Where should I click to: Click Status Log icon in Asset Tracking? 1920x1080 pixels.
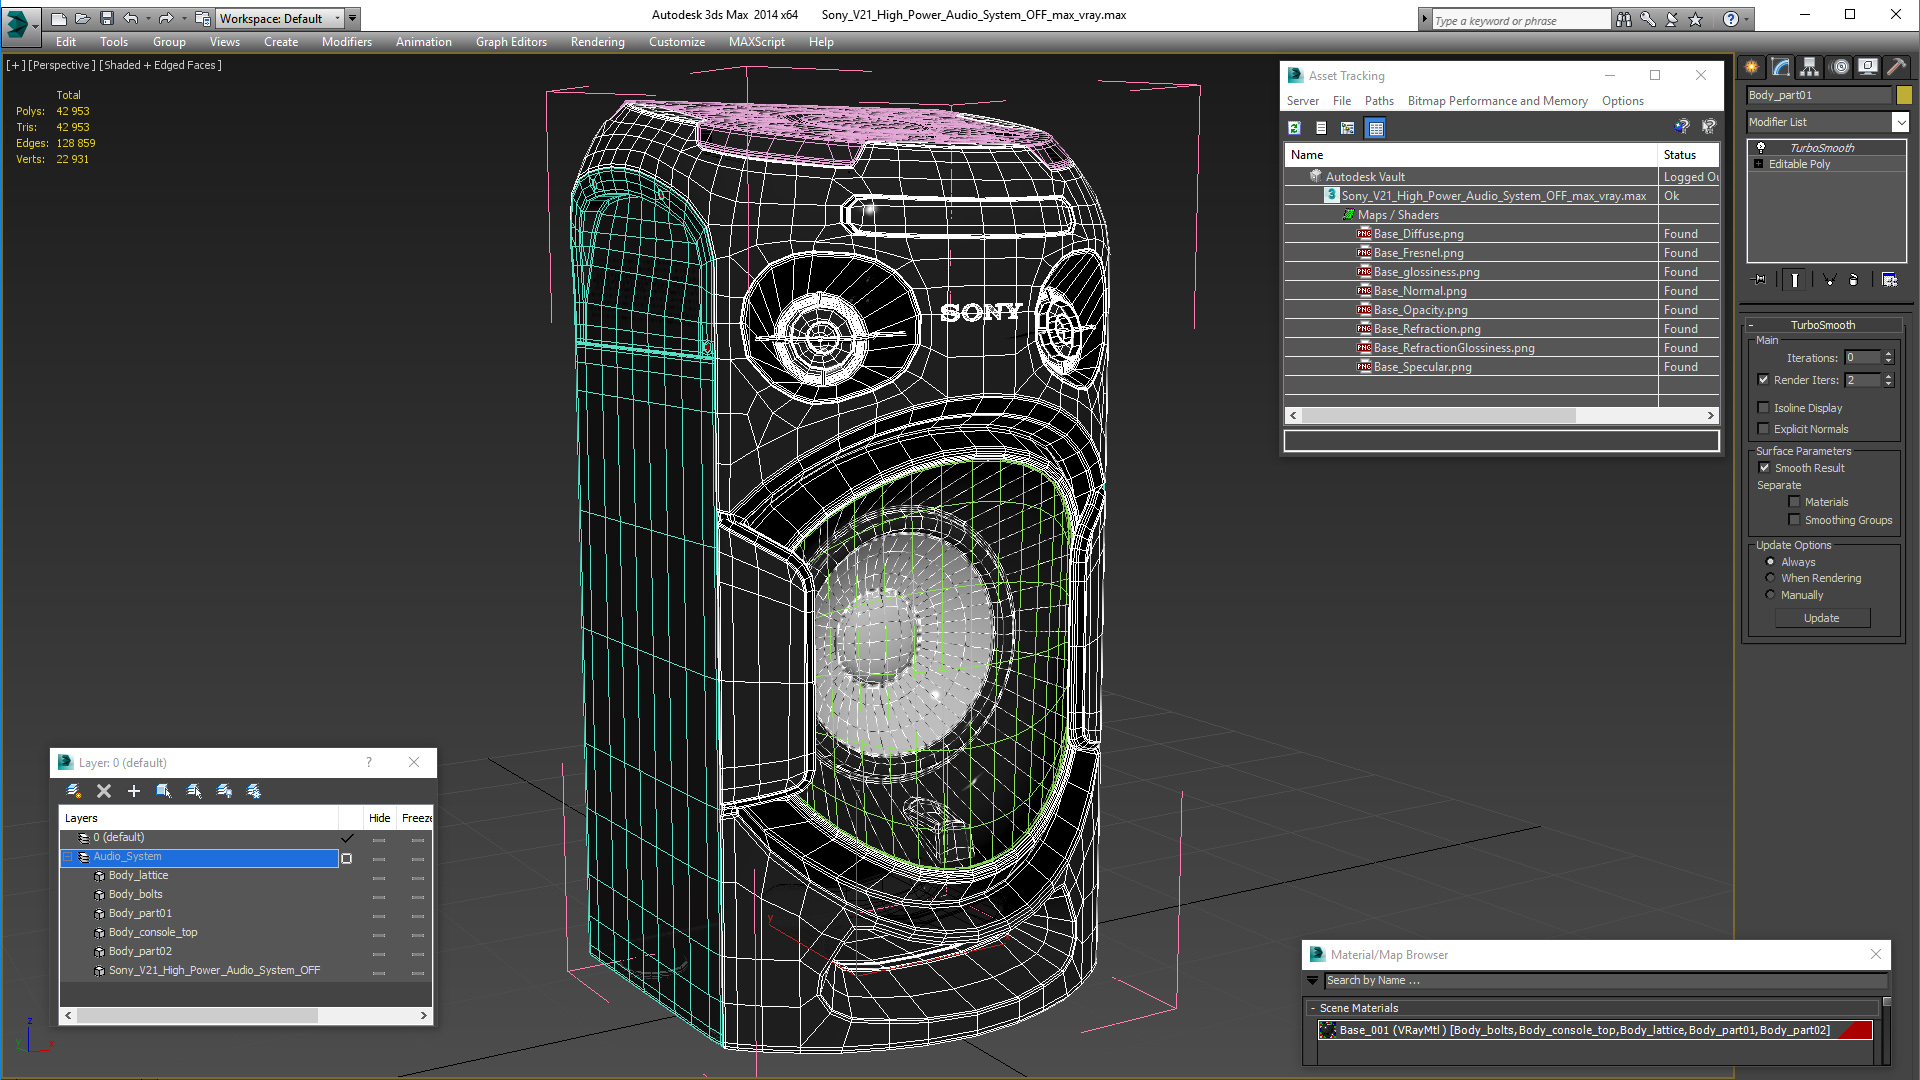coord(1321,128)
